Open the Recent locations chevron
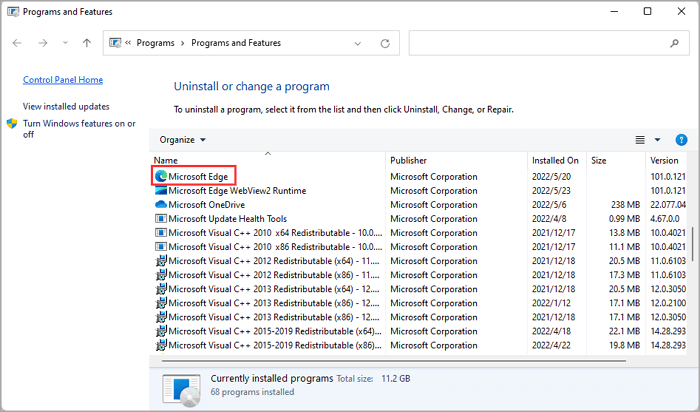 point(65,43)
